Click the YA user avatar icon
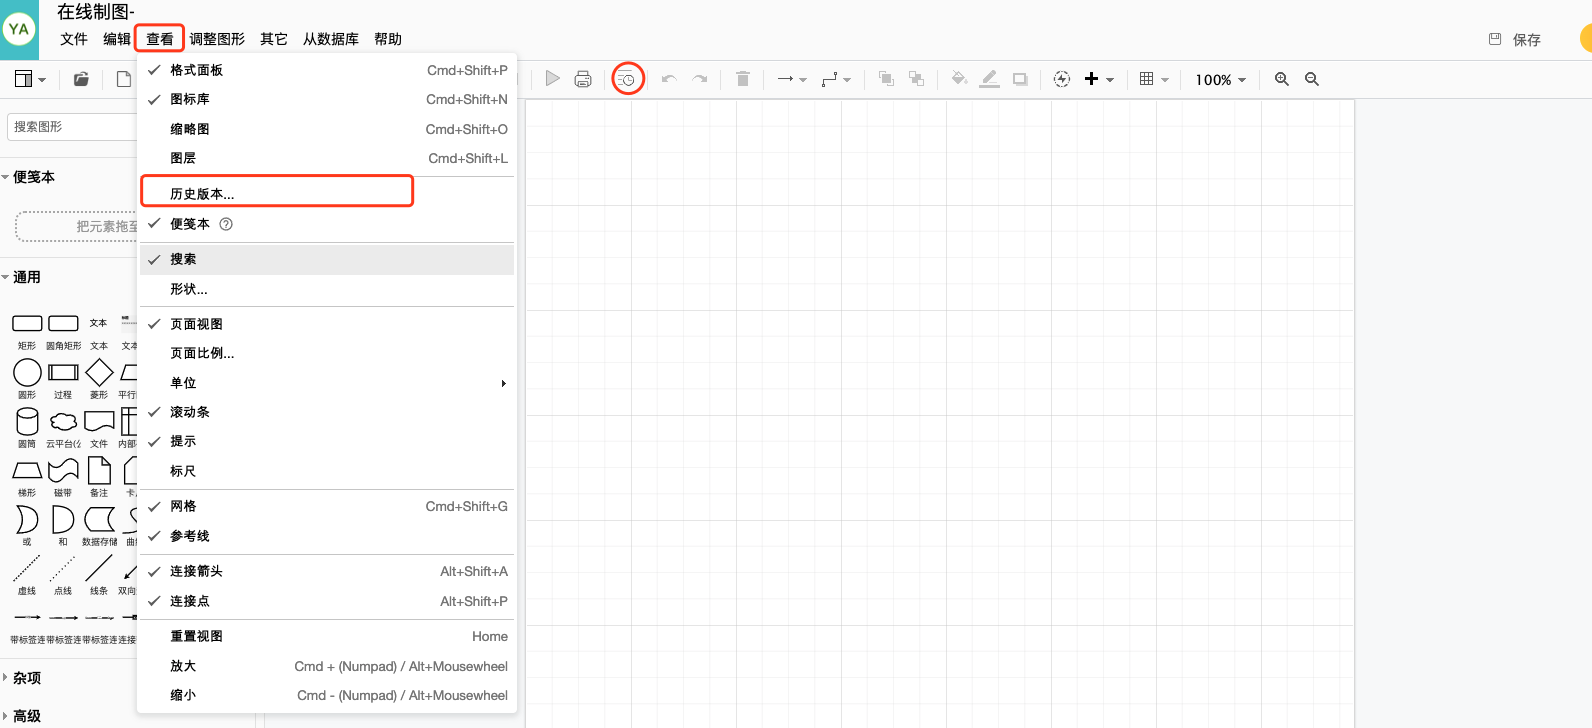 [19, 29]
